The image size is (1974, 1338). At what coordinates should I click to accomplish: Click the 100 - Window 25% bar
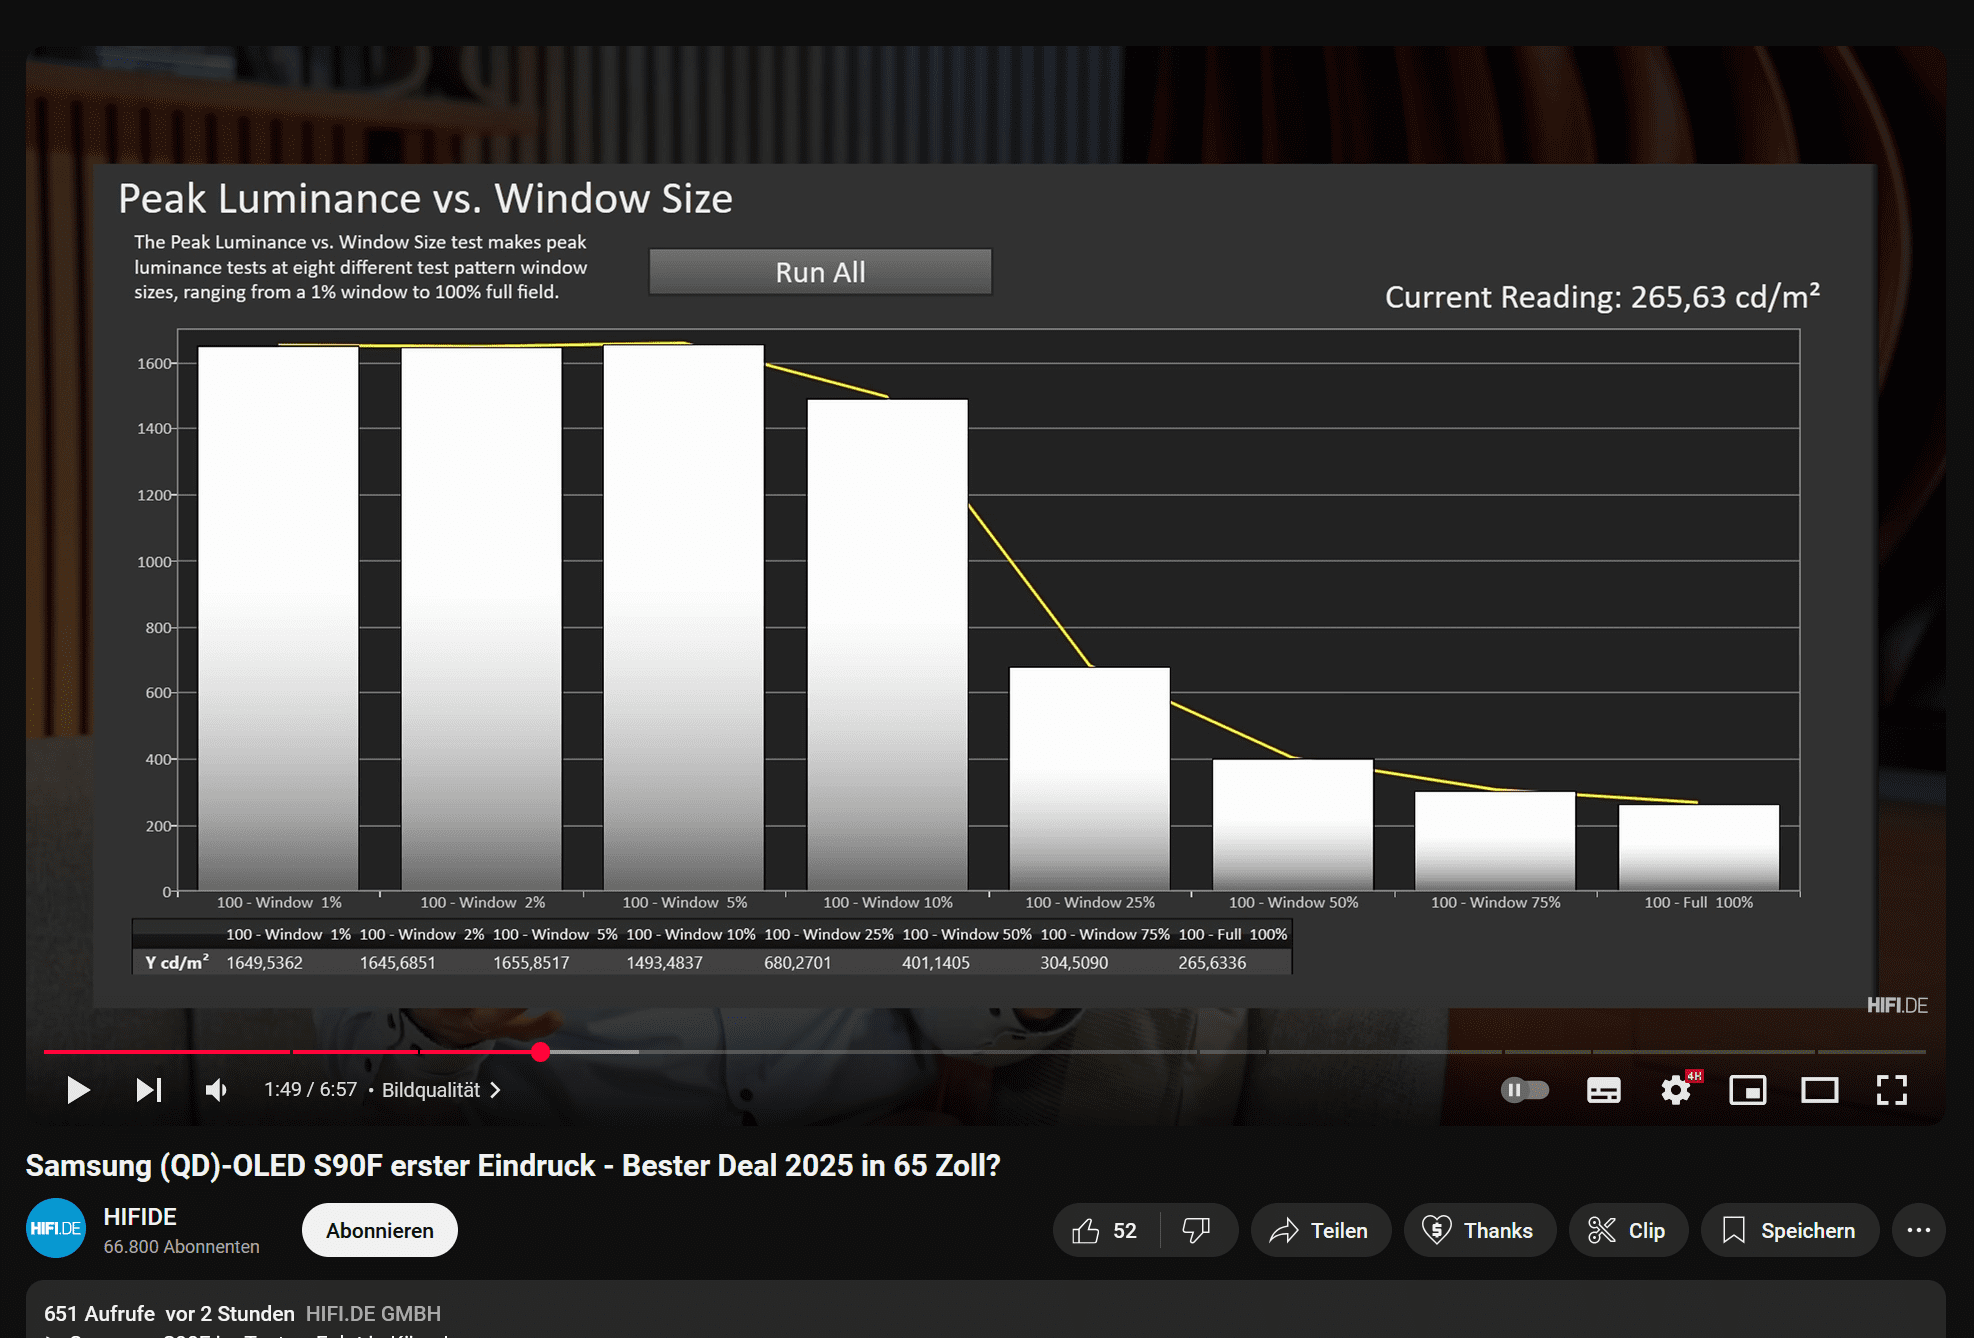coord(1090,779)
